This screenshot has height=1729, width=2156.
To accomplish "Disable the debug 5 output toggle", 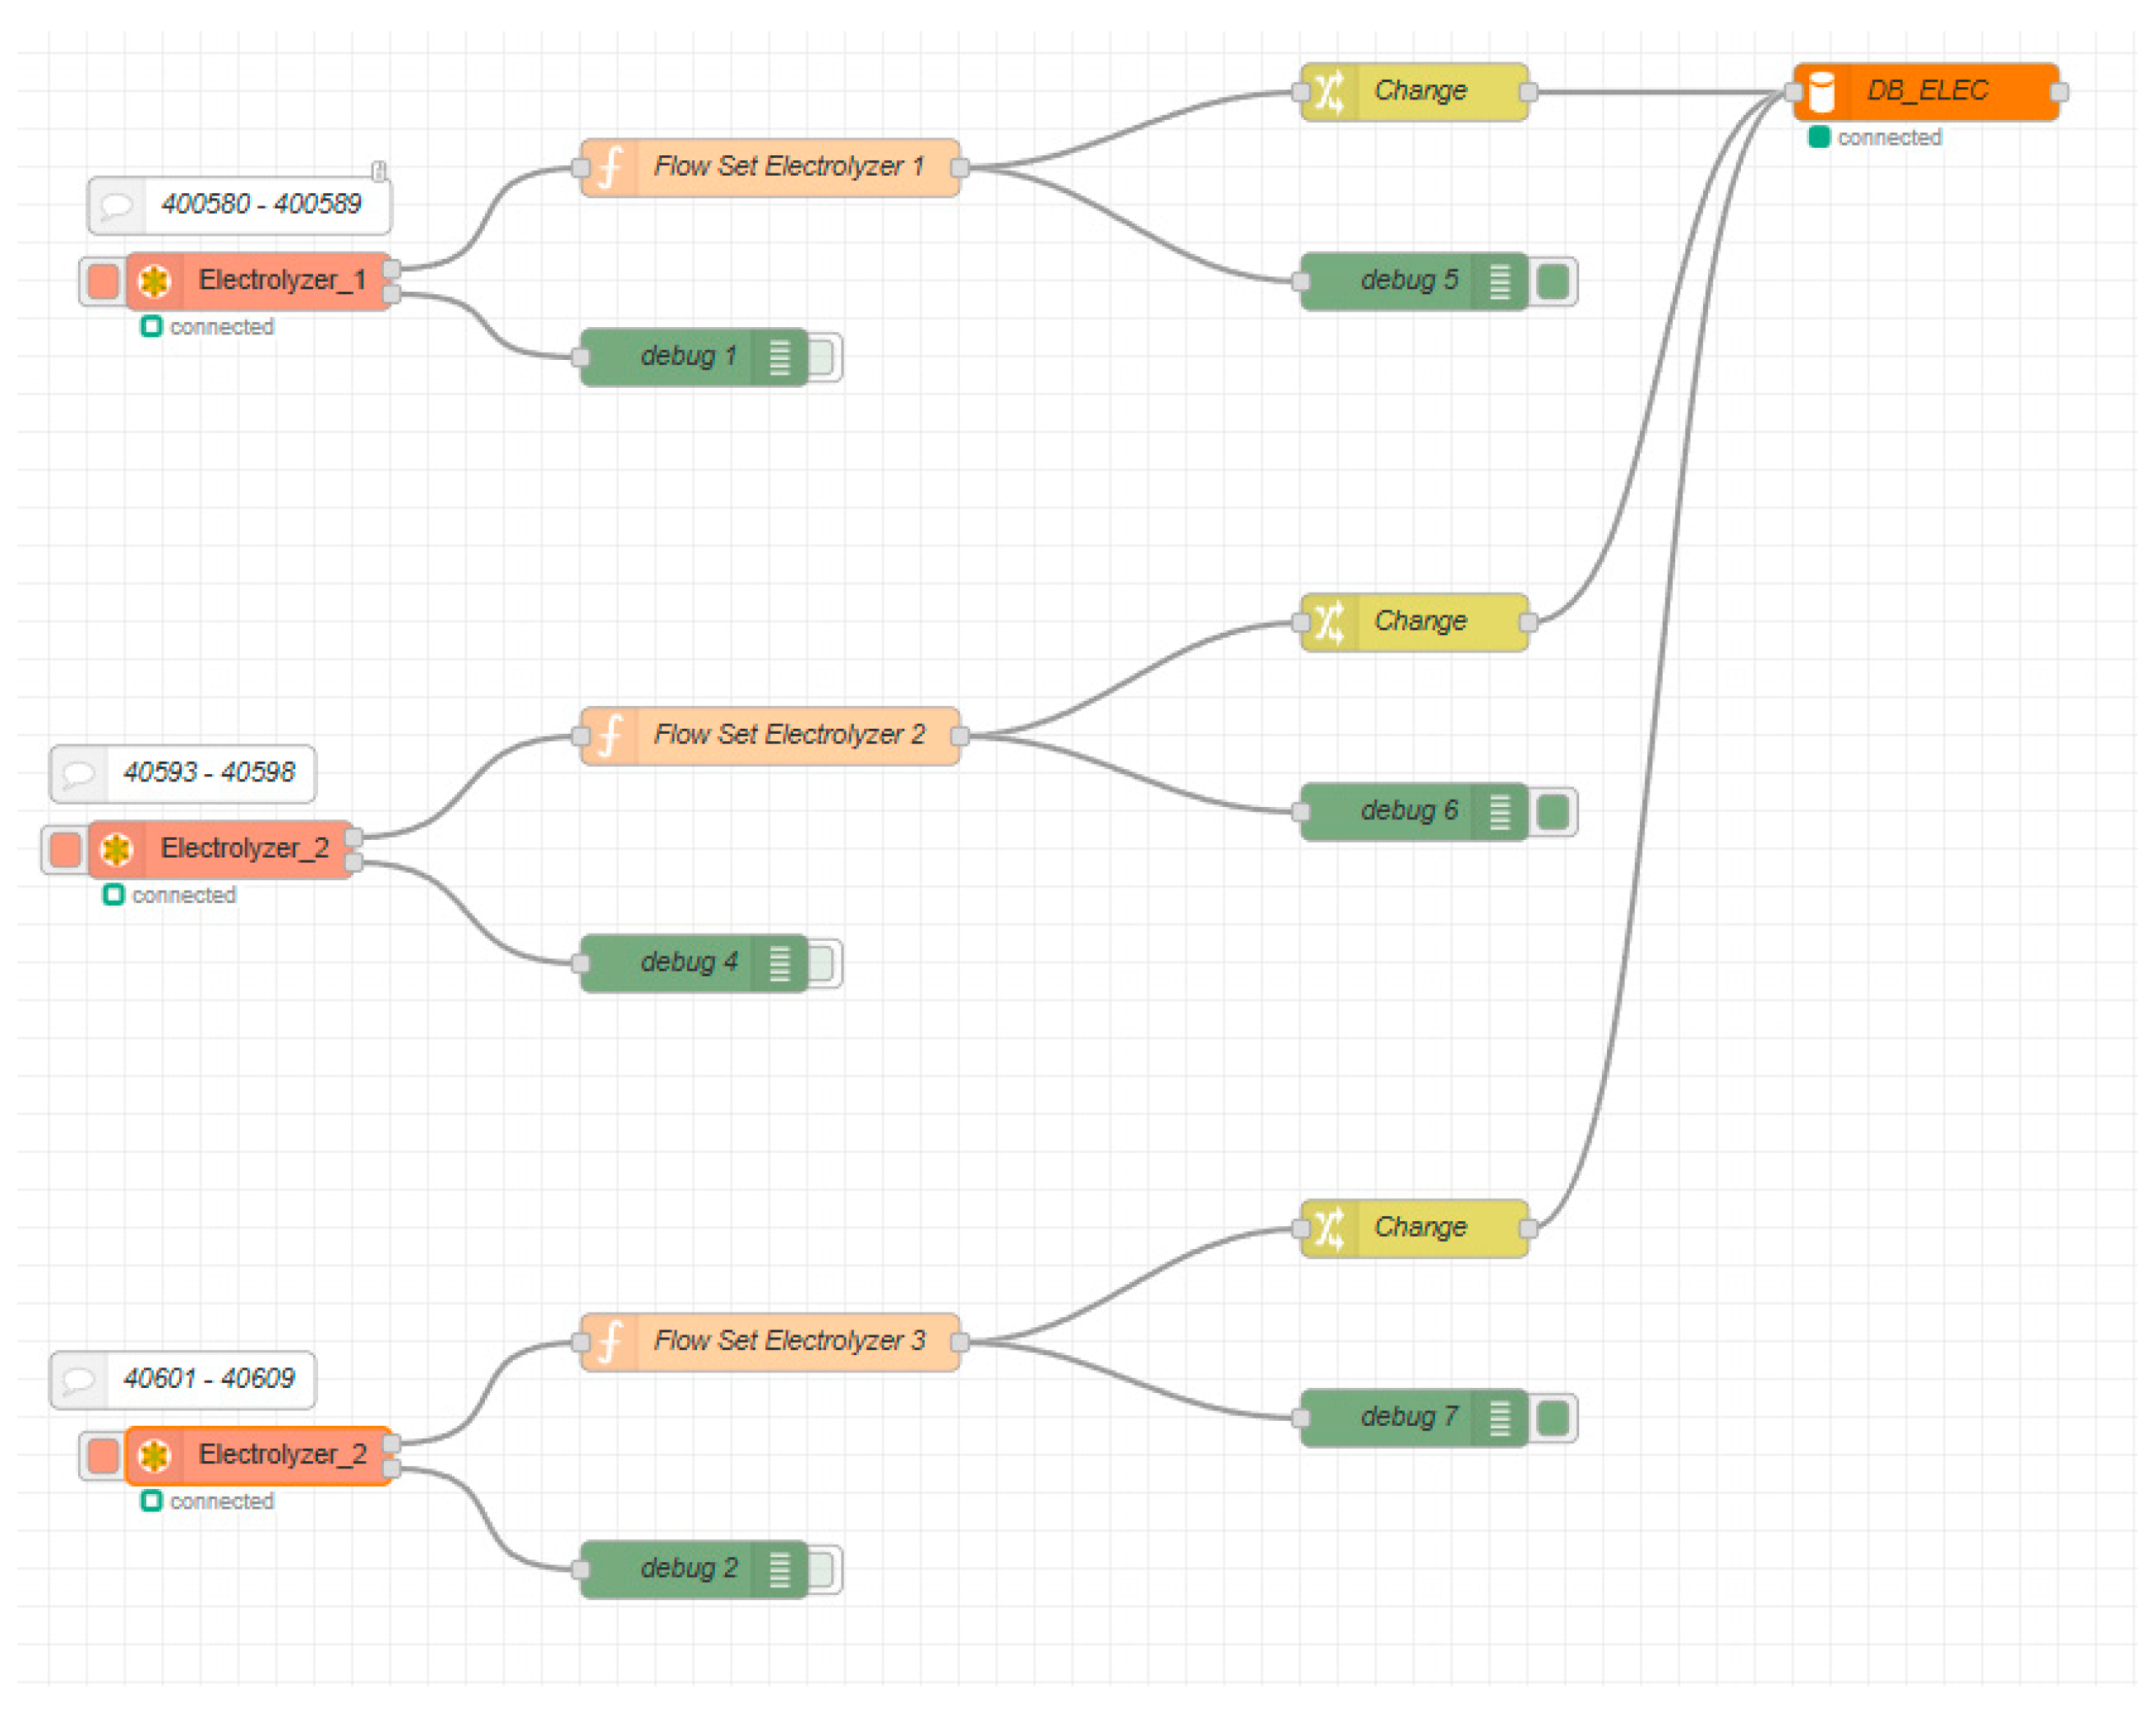I will tap(1553, 281).
